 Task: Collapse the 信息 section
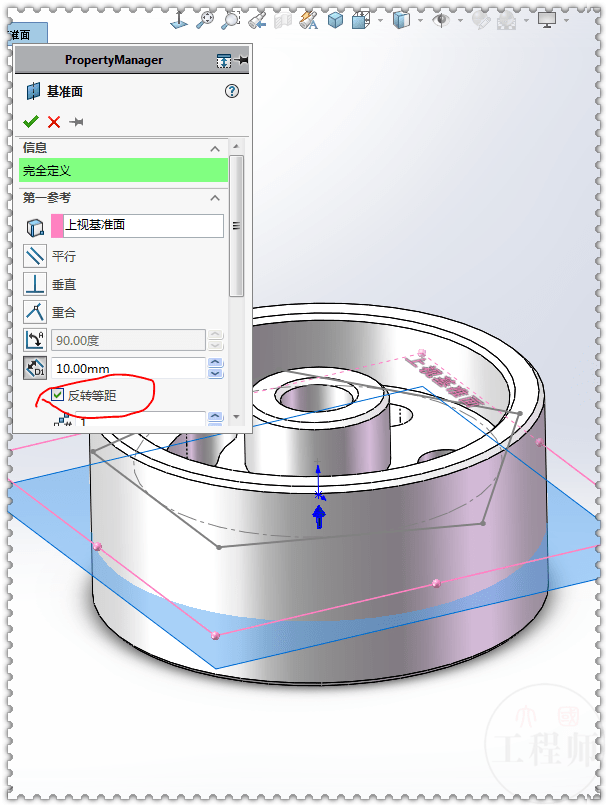(215, 149)
